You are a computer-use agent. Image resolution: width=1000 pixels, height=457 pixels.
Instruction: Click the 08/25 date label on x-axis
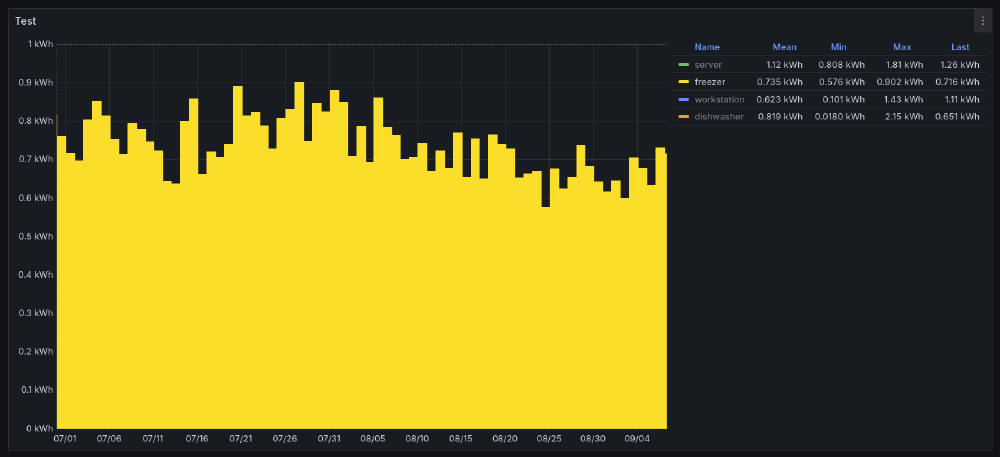click(549, 438)
